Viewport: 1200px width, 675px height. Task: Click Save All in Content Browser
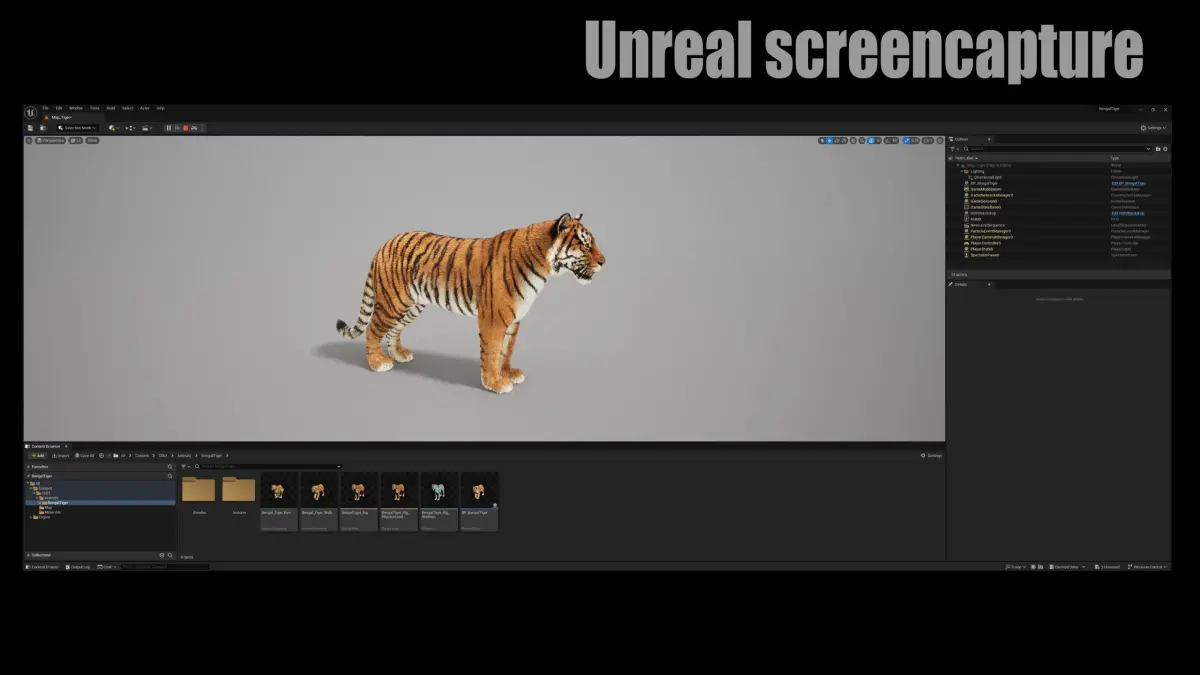(85, 455)
